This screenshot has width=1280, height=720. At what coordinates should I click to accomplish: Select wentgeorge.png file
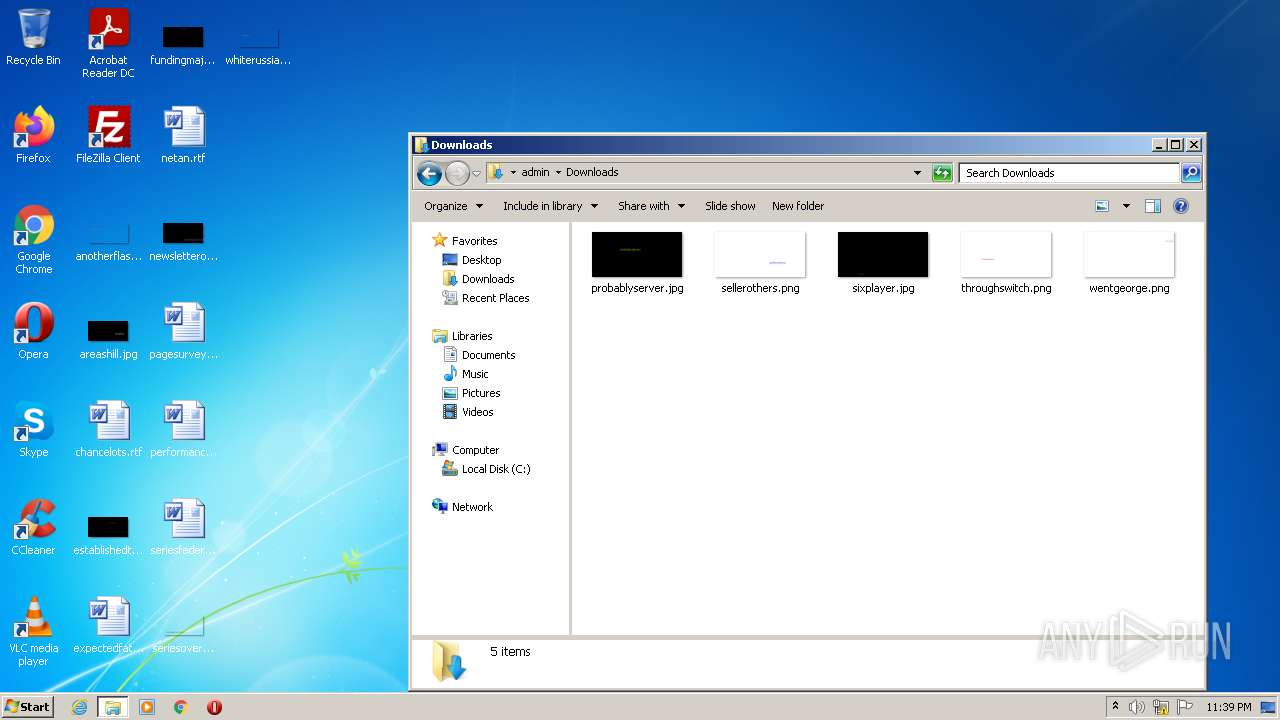tap(1129, 263)
